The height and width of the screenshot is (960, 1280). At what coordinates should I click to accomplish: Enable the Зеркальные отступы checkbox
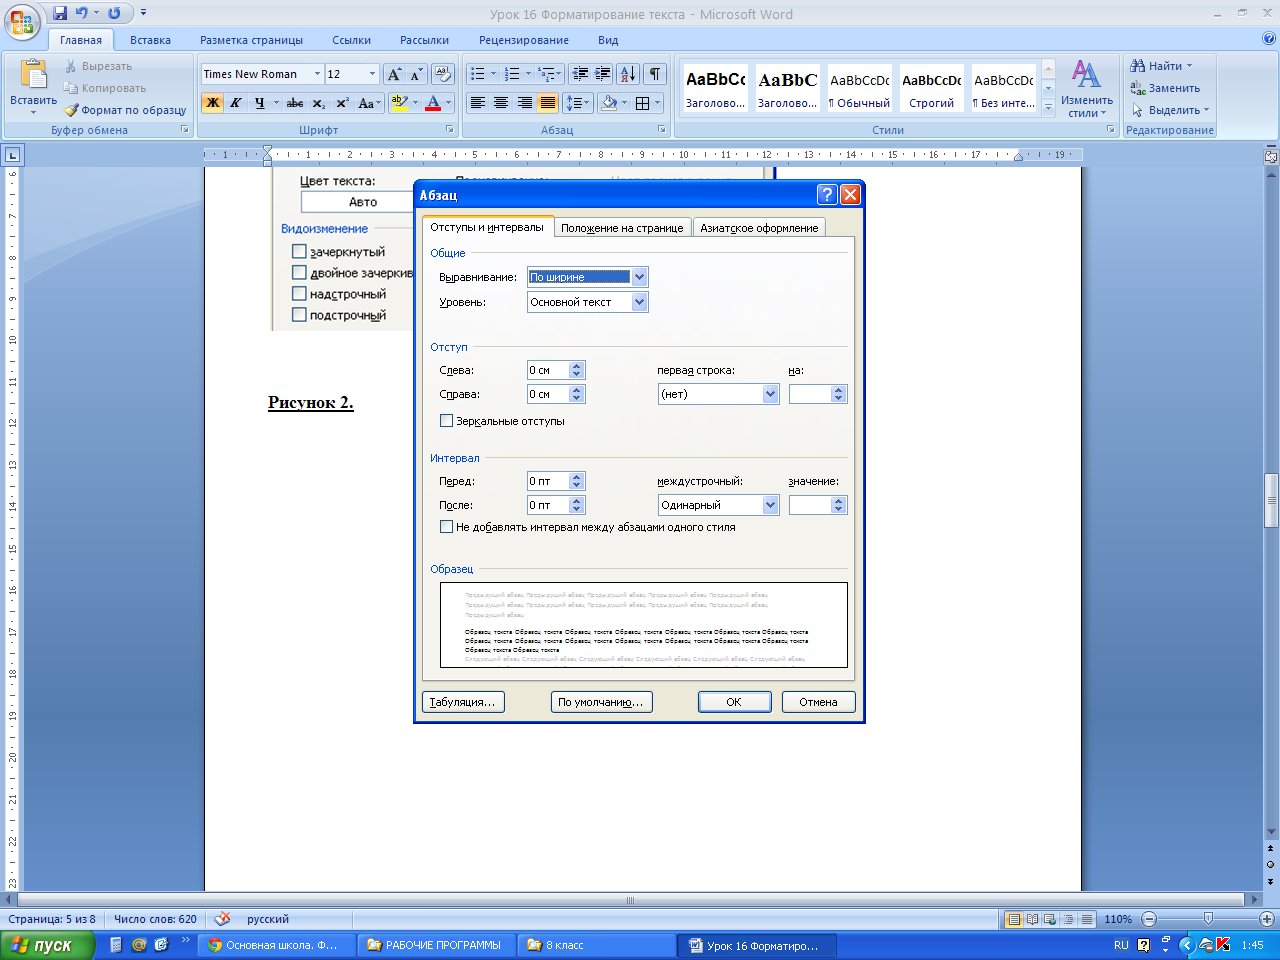446,421
